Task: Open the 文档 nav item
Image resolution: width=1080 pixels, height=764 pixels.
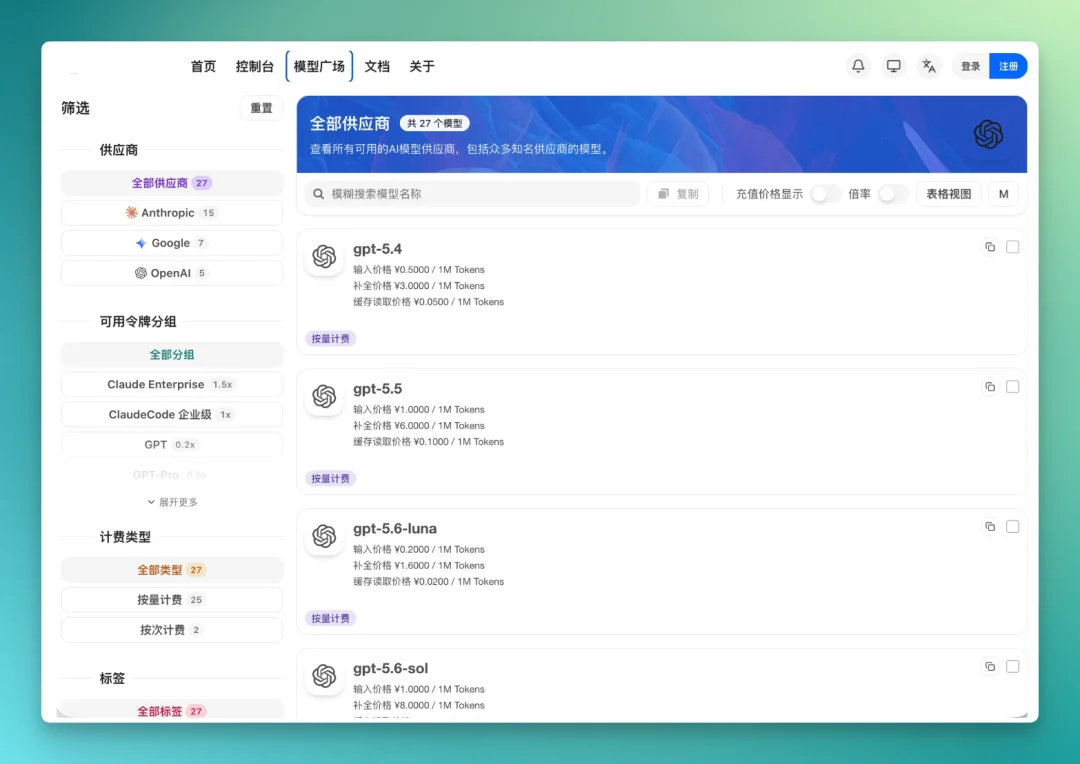Action: tap(377, 66)
